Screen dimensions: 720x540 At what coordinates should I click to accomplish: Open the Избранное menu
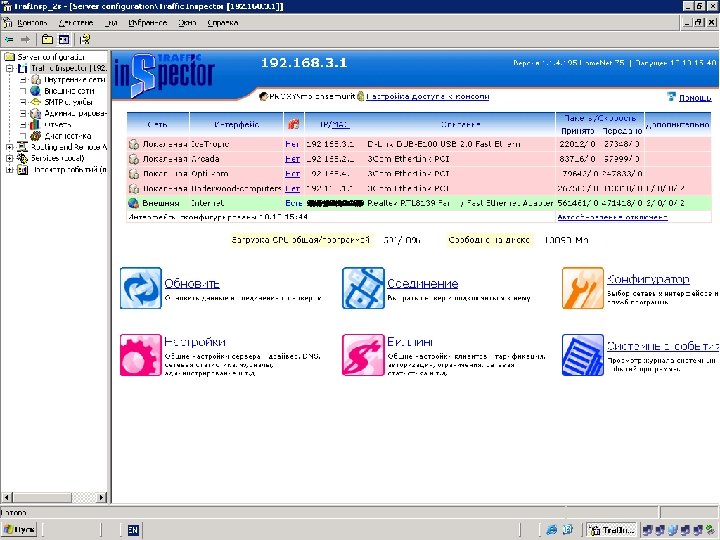147,22
